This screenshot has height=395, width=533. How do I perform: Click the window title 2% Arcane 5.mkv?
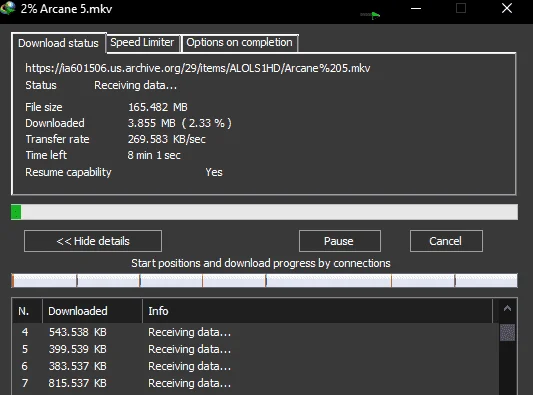pos(66,9)
